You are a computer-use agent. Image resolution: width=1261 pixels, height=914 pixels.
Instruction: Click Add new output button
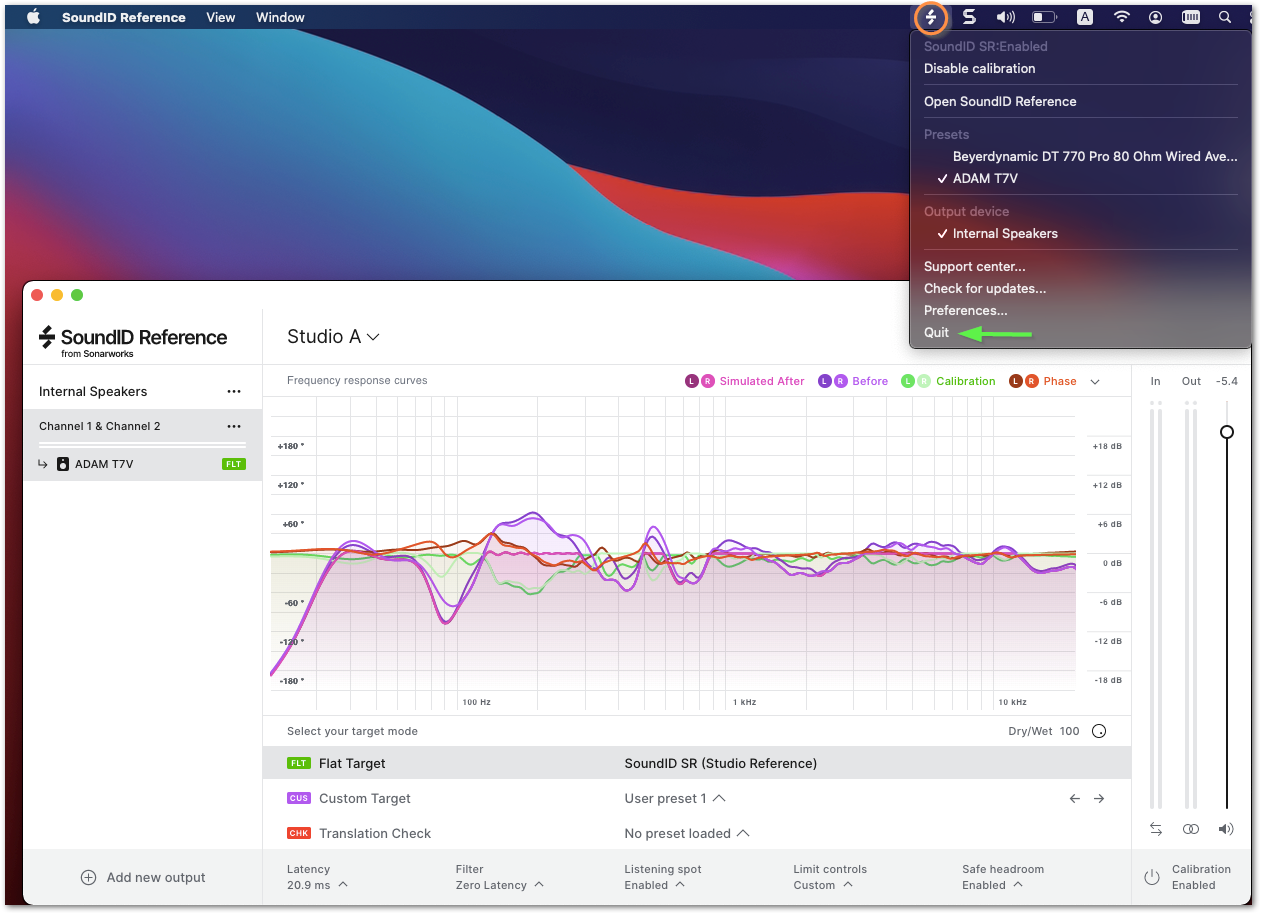tap(143, 878)
